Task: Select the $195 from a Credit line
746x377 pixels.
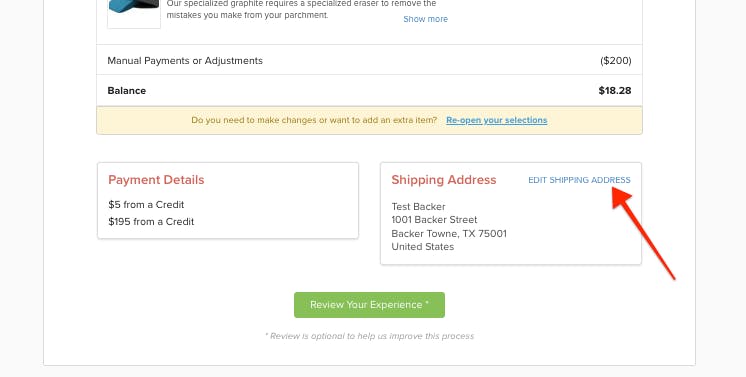Action: tap(151, 221)
